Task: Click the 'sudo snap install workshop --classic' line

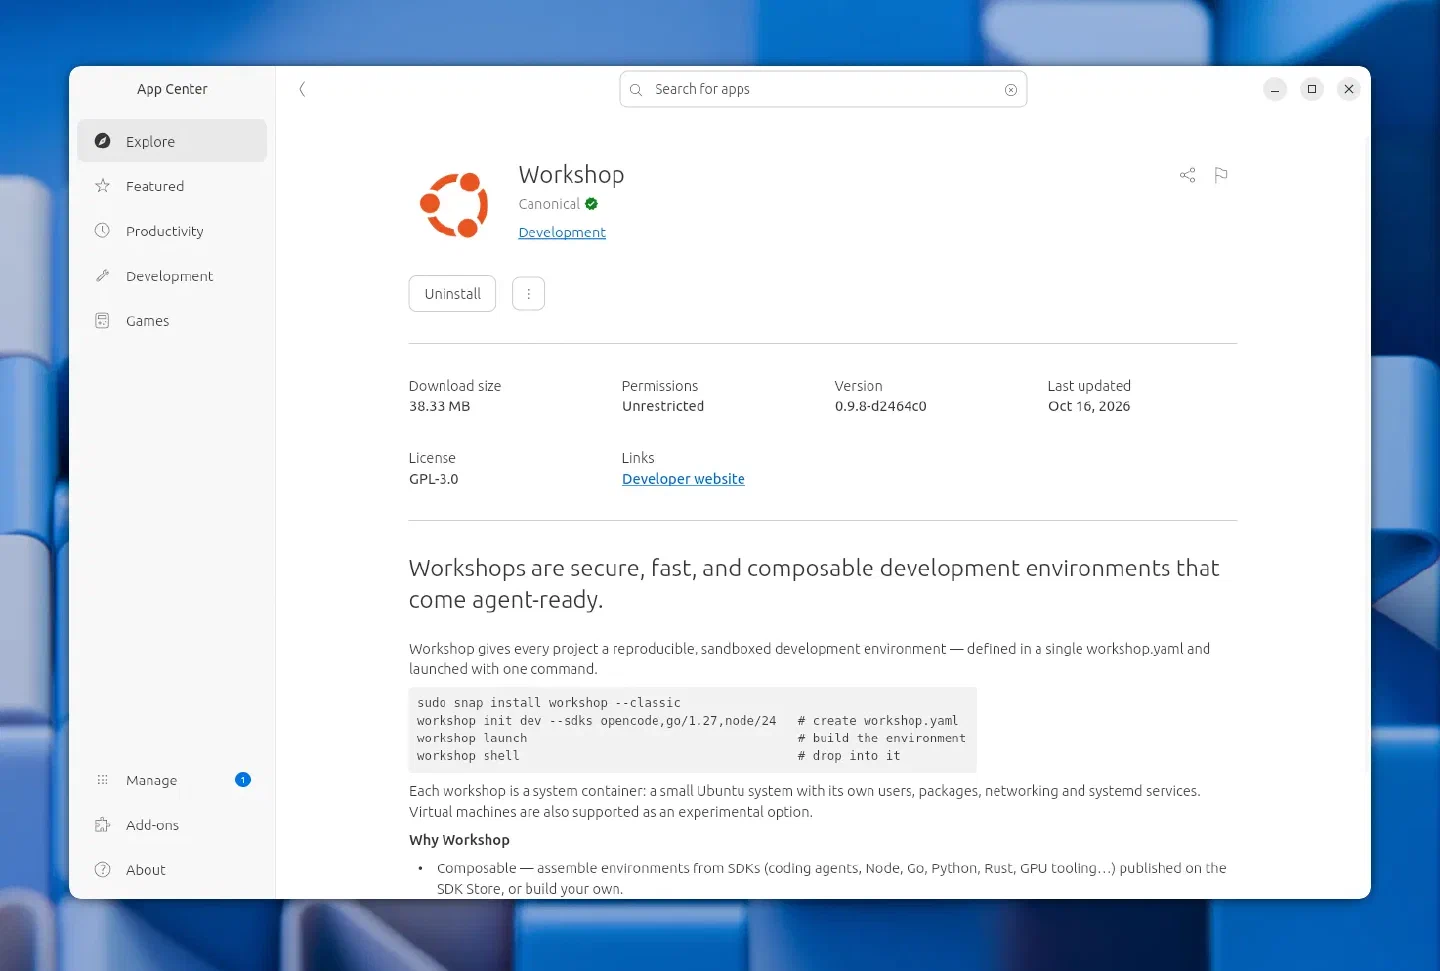Action: 549,703
